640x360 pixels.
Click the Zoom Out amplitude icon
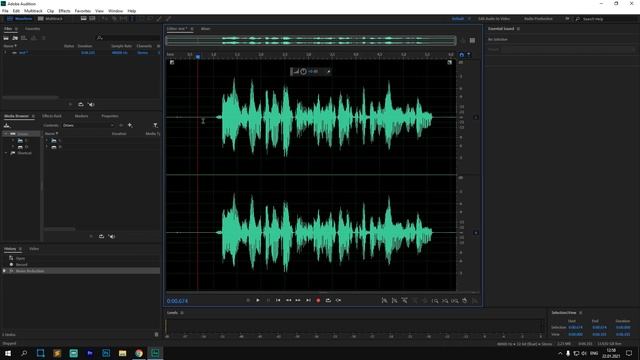click(394, 301)
